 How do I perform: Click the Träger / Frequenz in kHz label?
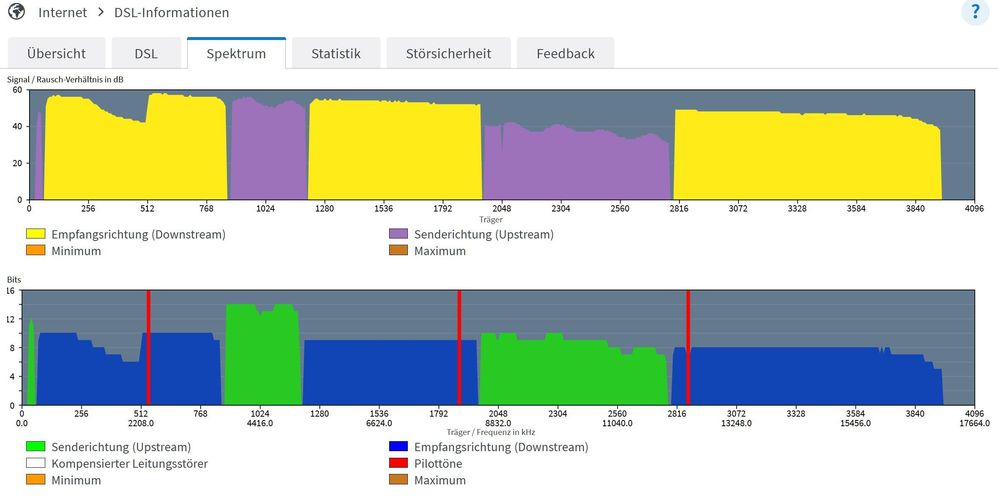click(491, 432)
